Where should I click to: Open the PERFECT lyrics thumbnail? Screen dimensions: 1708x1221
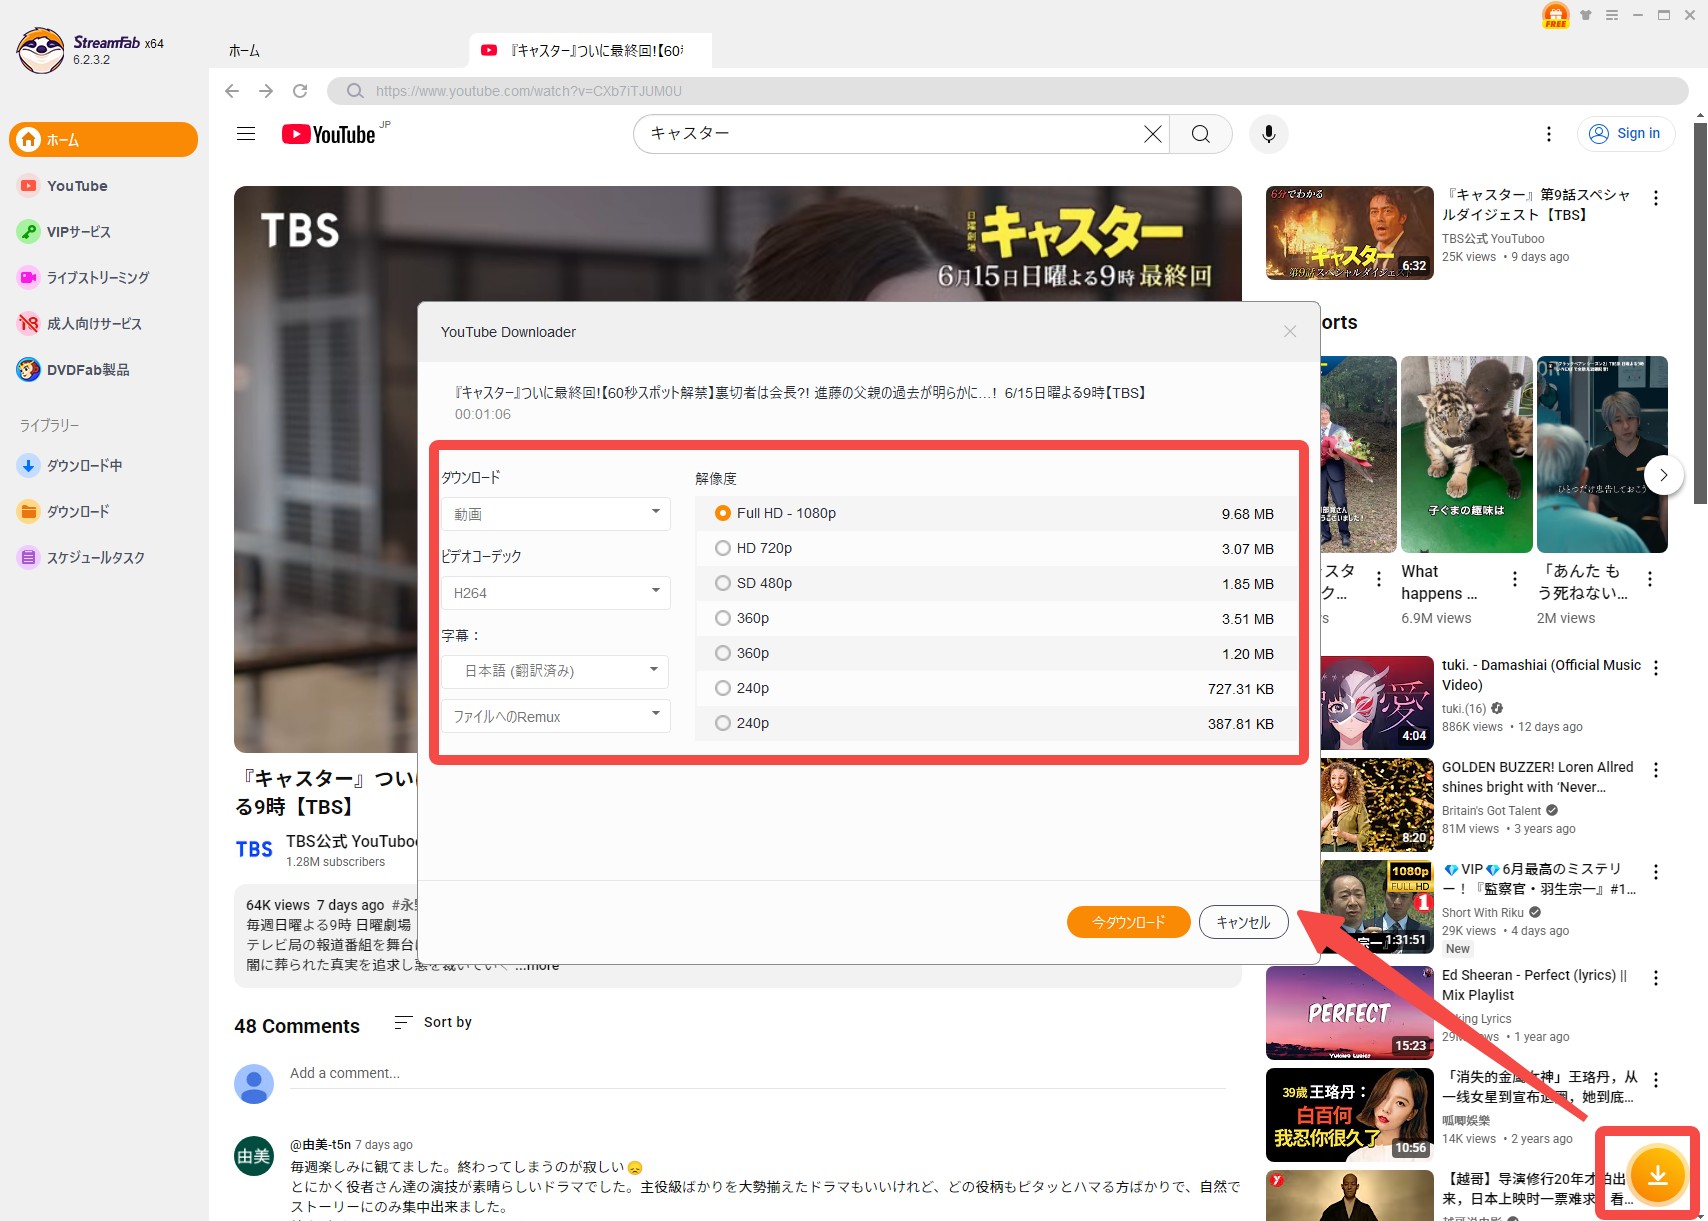coord(1349,1013)
